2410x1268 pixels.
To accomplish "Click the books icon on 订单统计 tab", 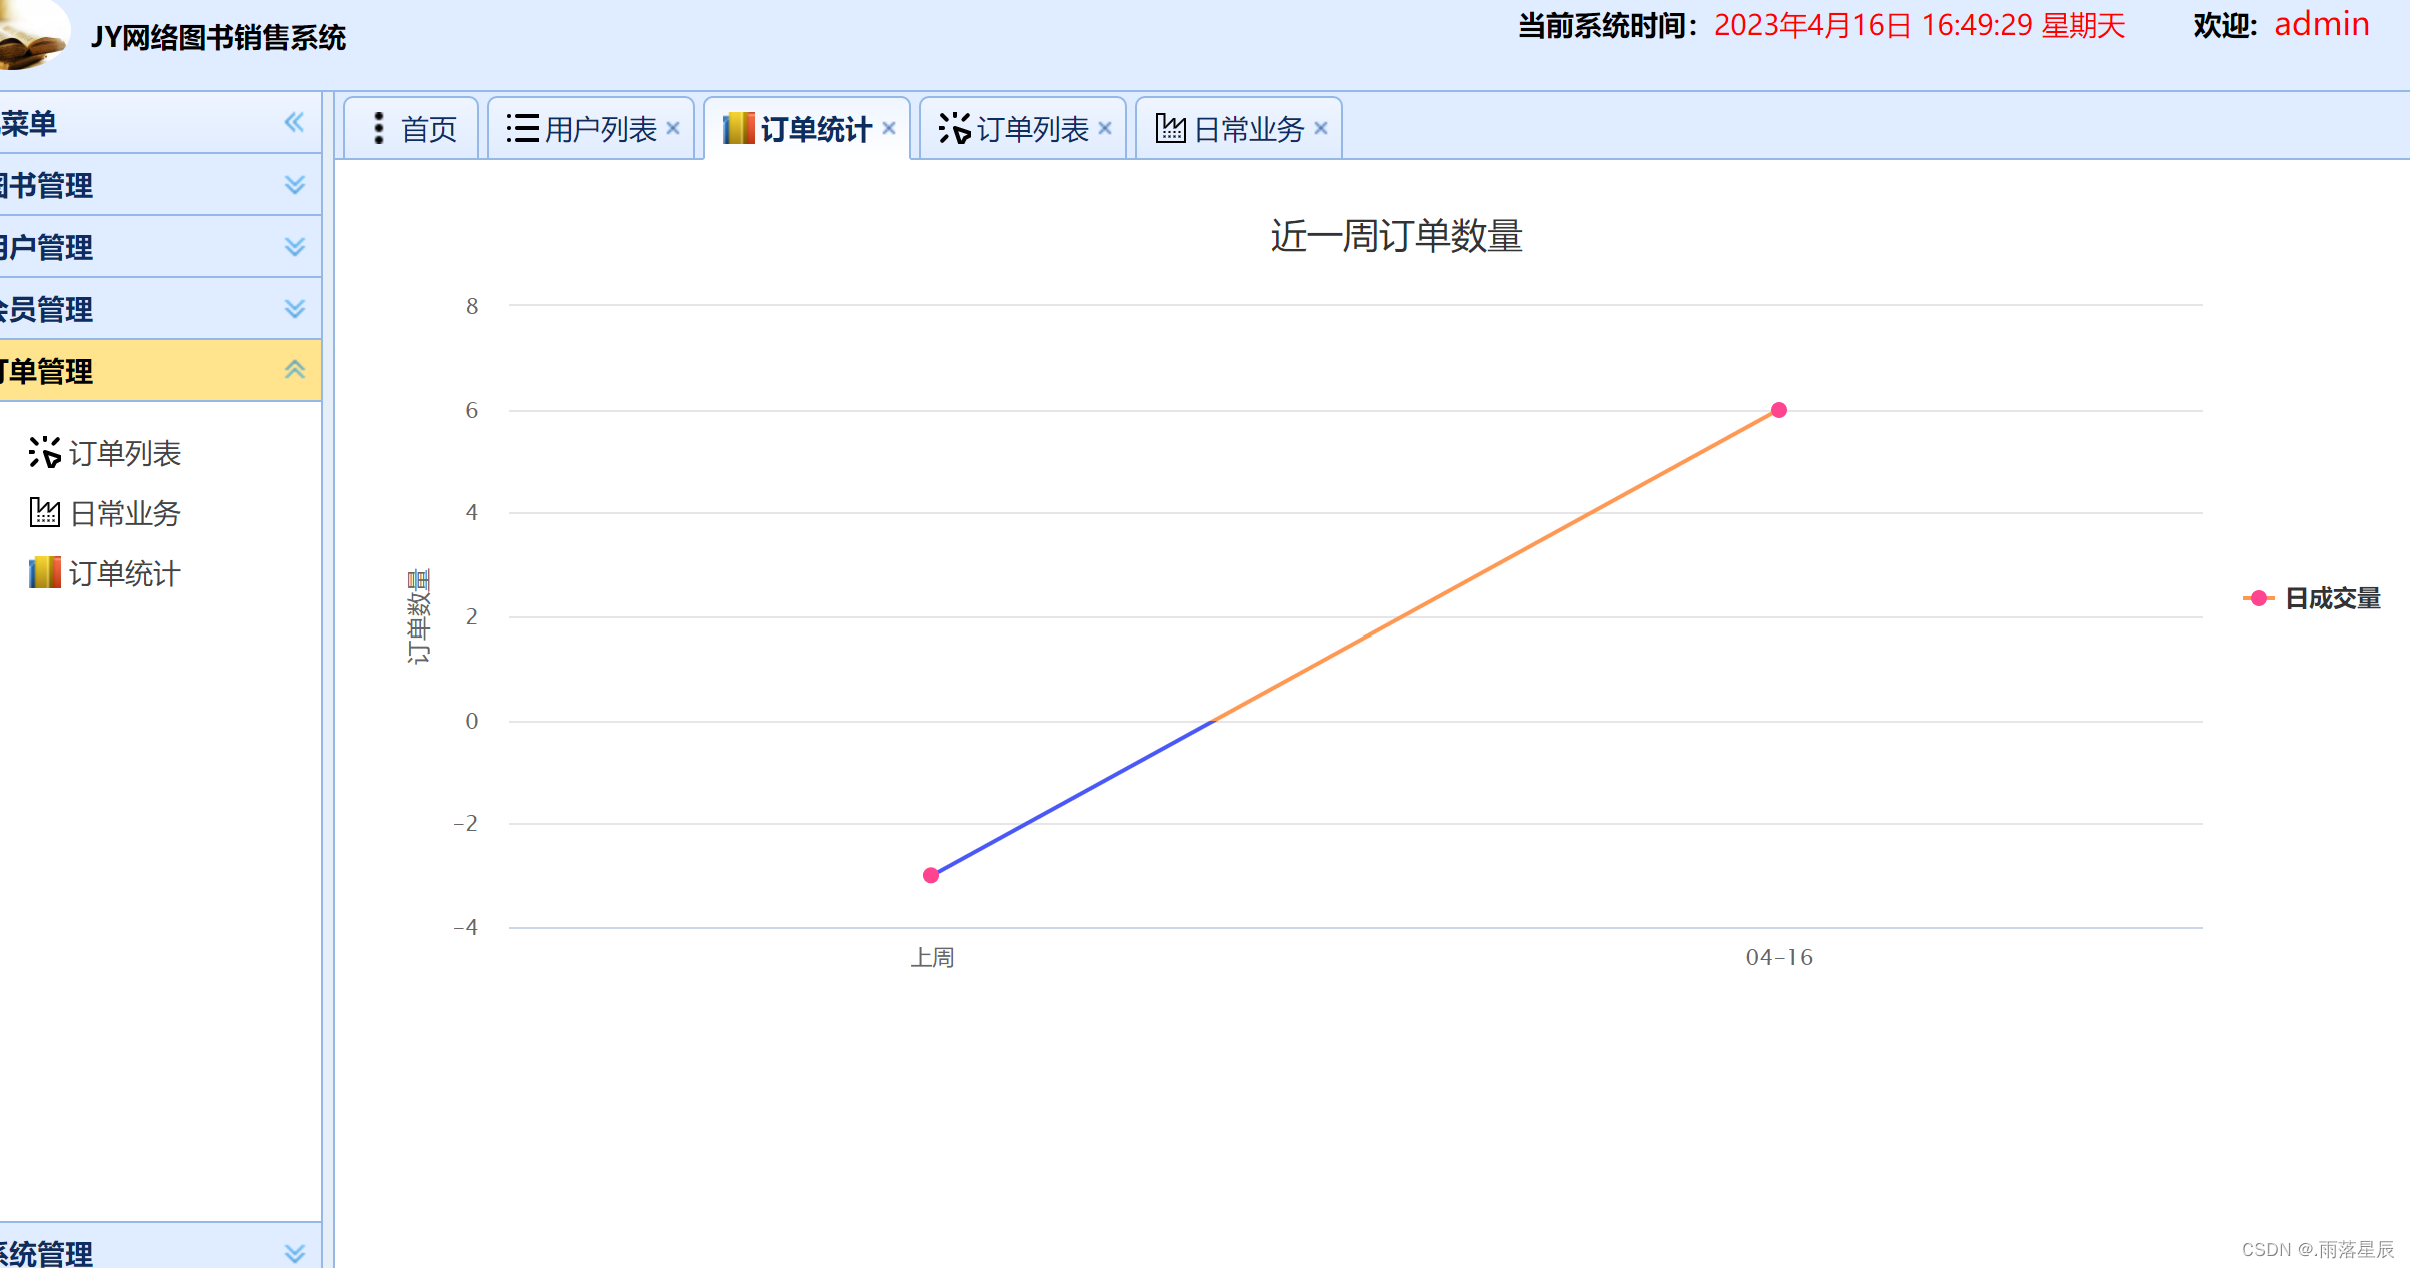I will click(739, 128).
